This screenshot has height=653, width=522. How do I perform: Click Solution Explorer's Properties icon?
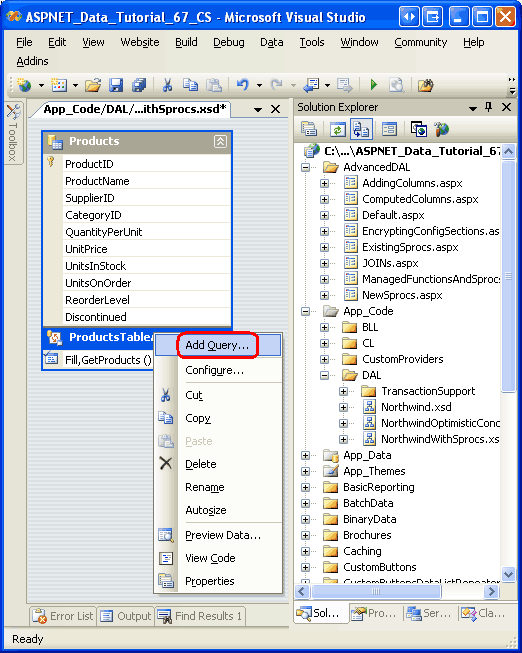309,130
